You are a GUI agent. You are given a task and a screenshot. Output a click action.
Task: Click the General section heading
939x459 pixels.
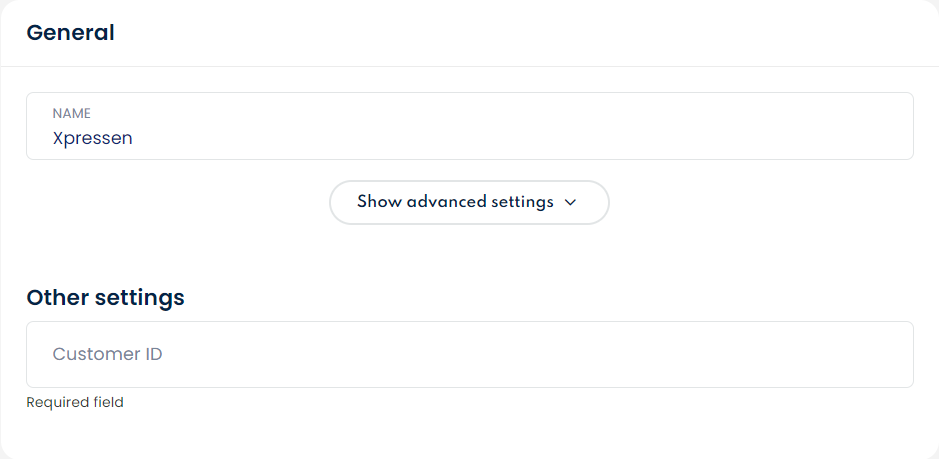70,33
